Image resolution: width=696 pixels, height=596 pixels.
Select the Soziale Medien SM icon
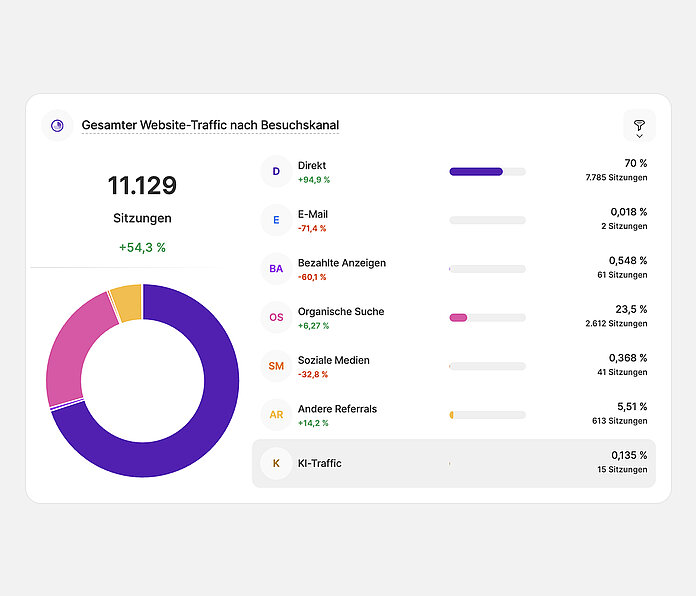[276, 366]
